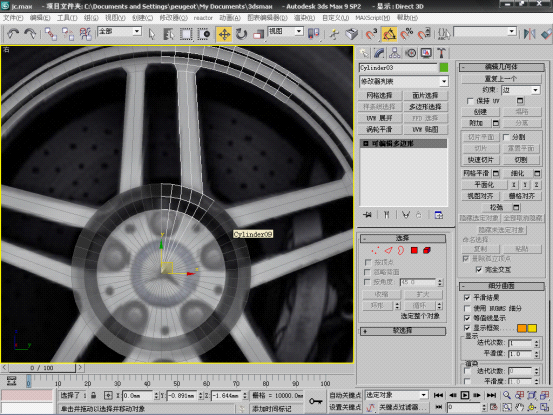Click the 网格选择 button

tap(379, 96)
